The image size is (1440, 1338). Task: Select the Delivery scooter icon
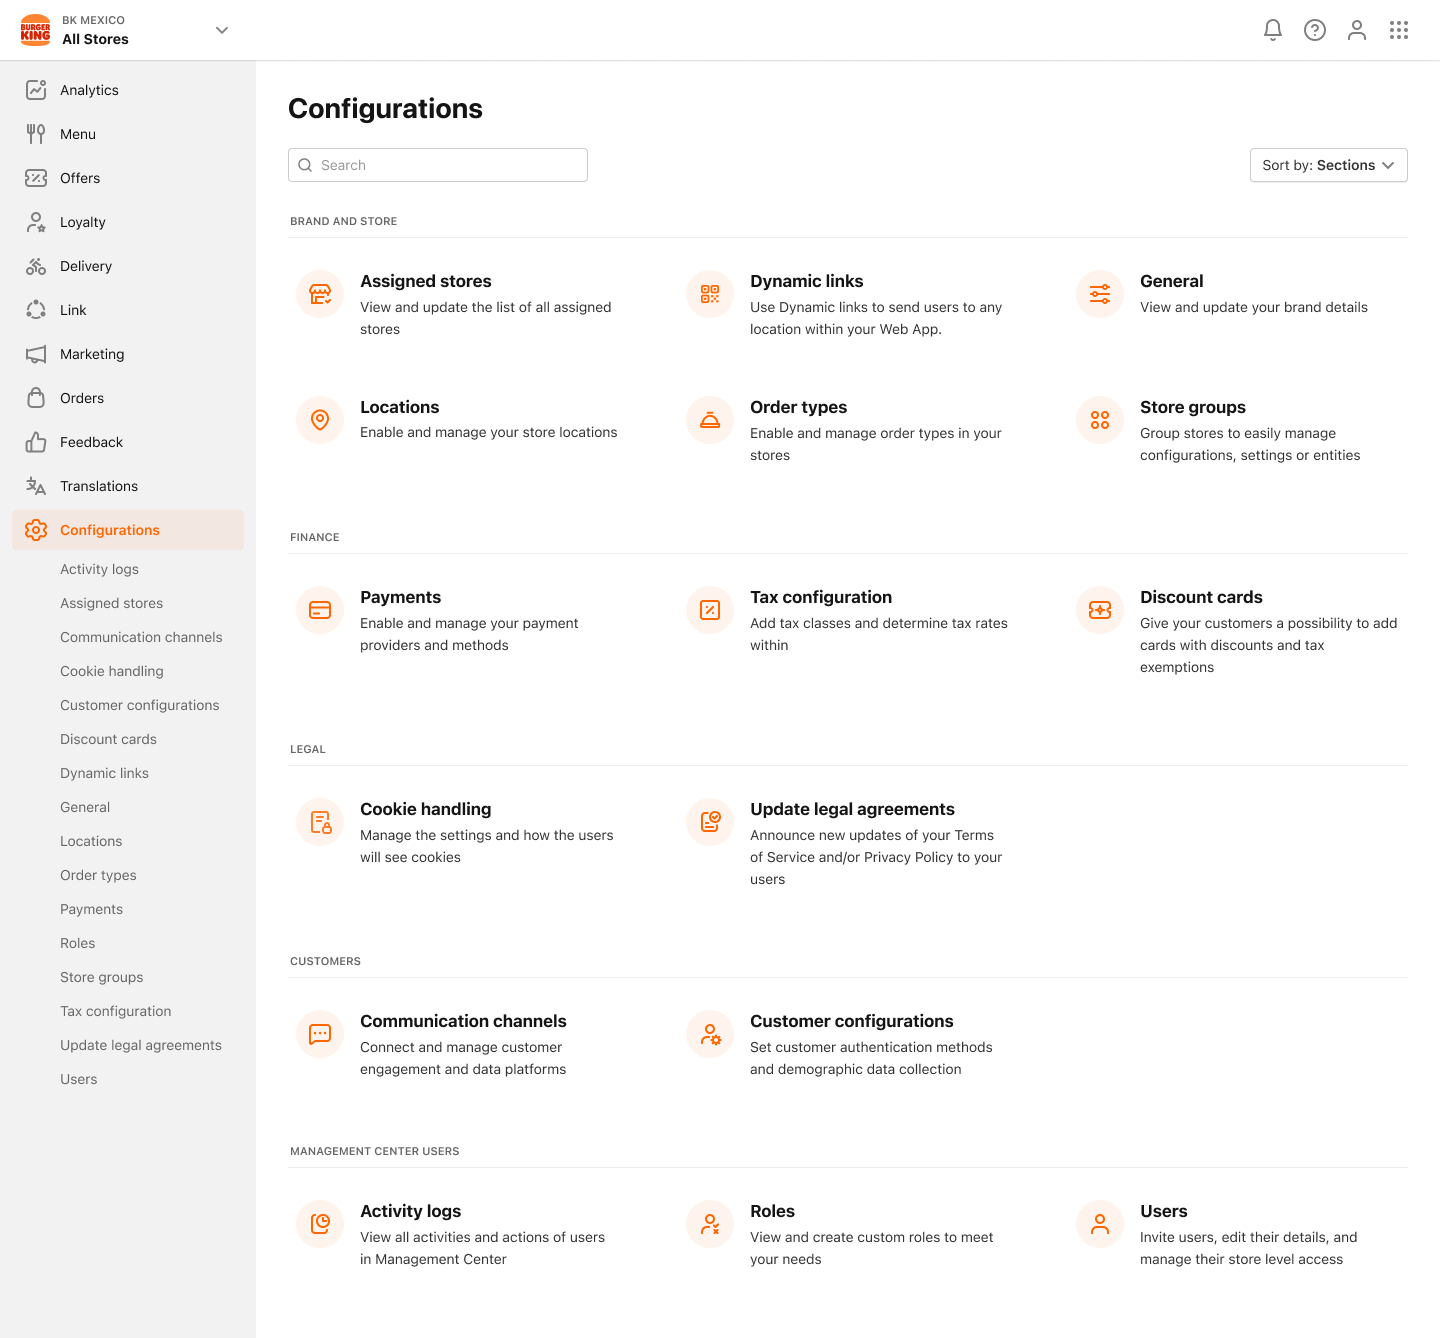point(36,266)
